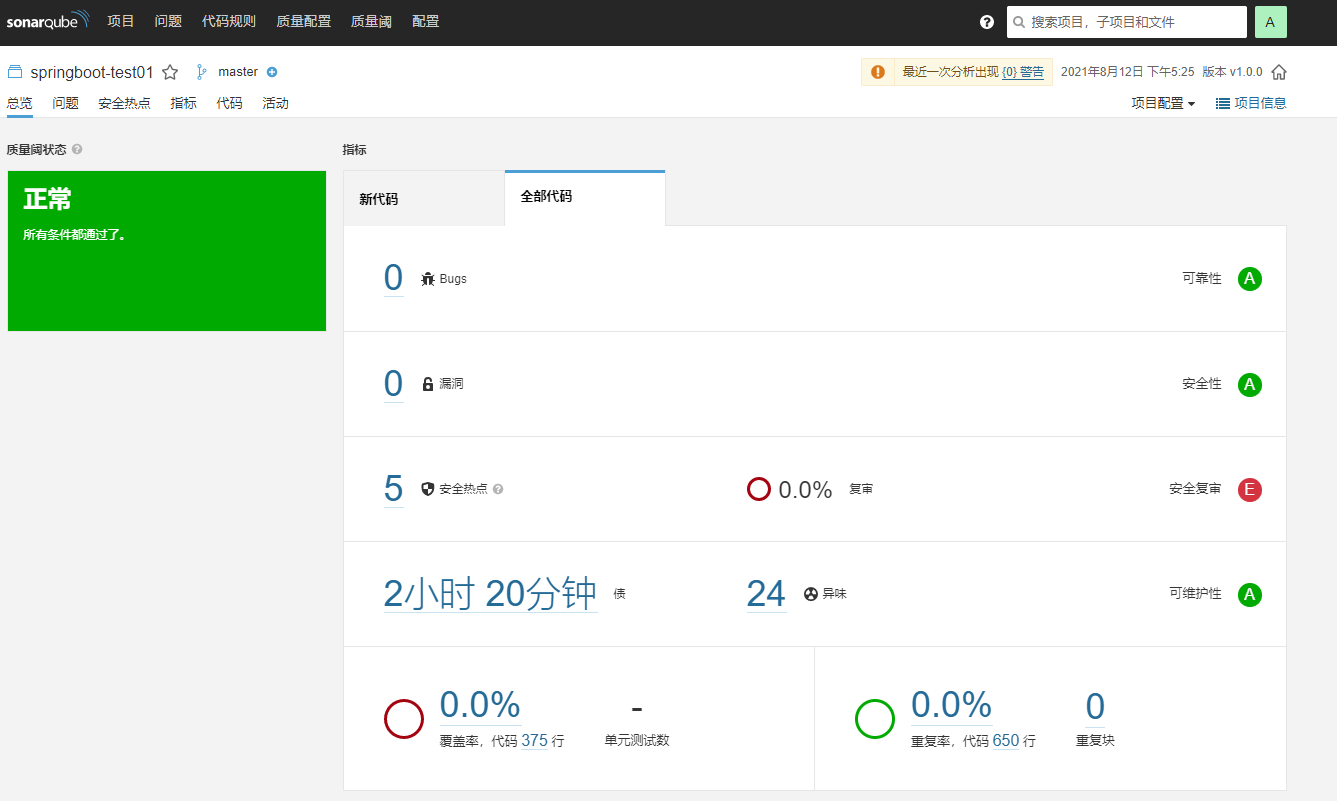Screen dimensions: 1337x801
Task: Open the user avatar A menu
Action: (x=1270, y=22)
